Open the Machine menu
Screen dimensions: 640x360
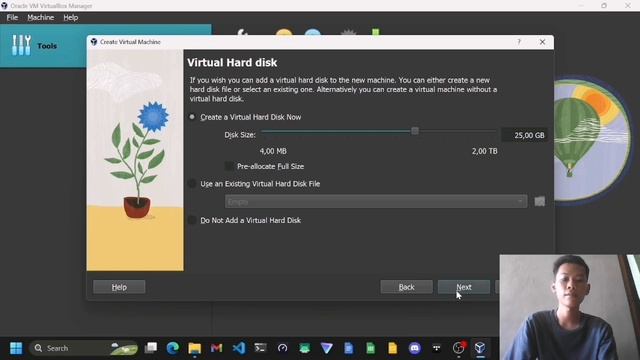tap(40, 18)
